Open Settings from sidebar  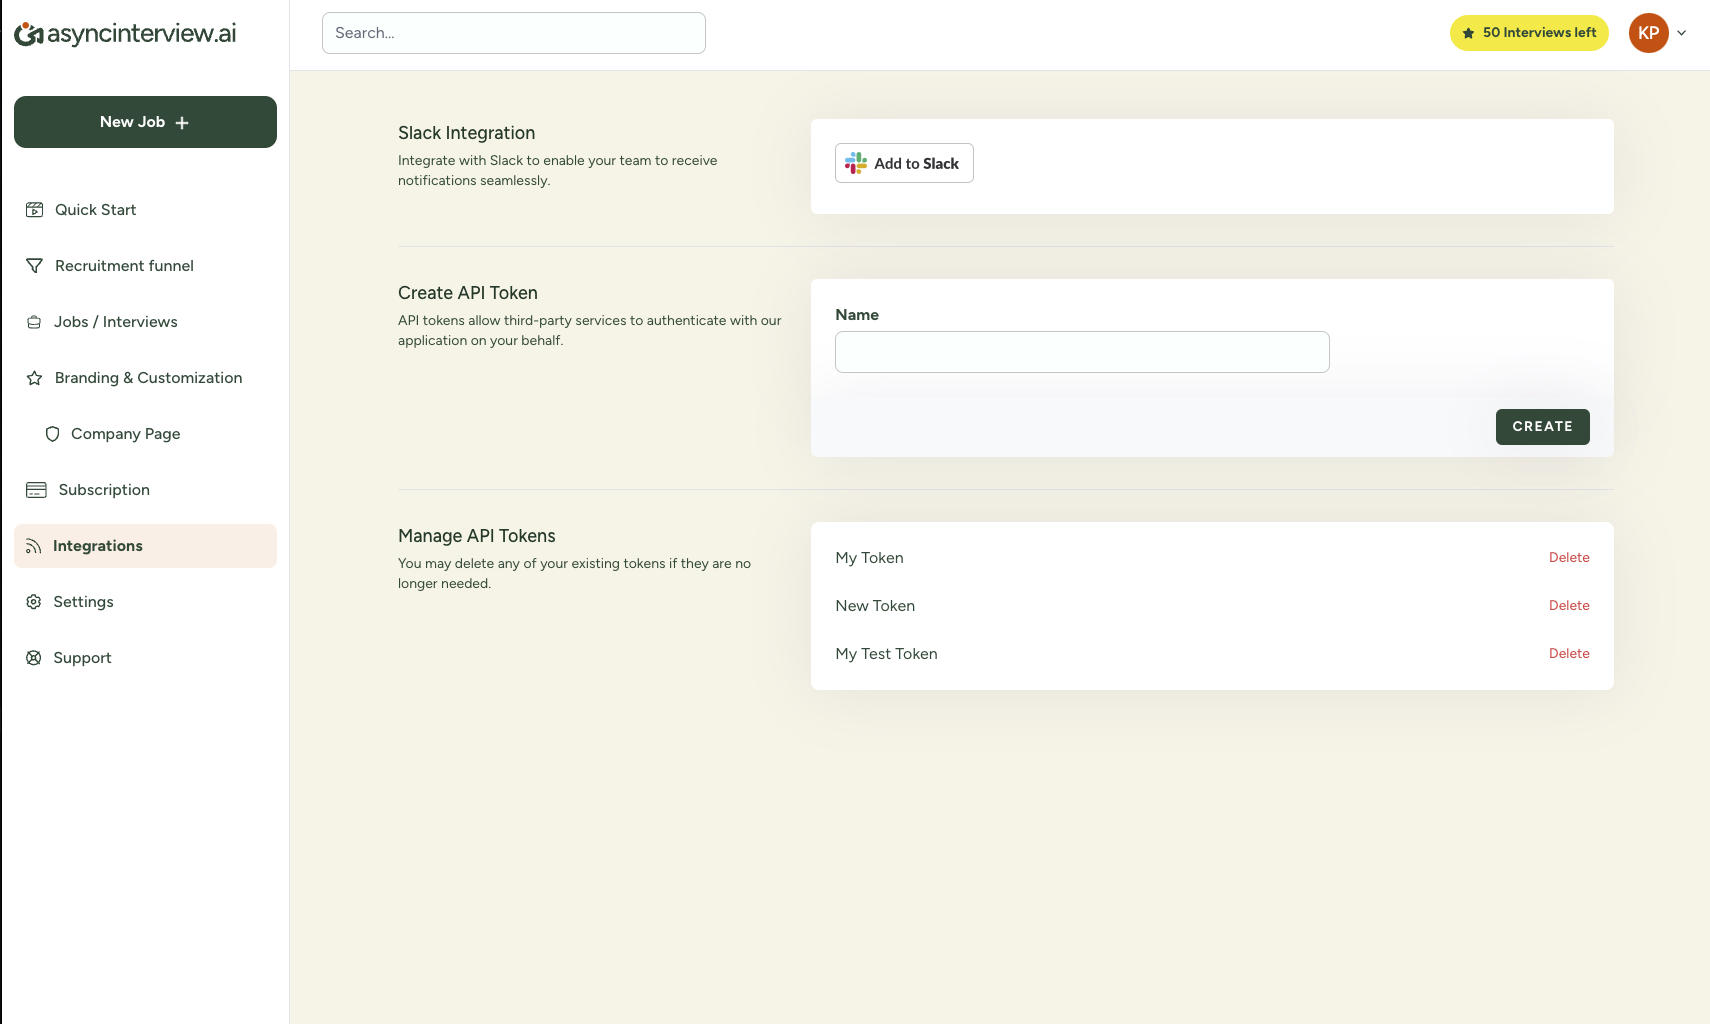click(145, 602)
